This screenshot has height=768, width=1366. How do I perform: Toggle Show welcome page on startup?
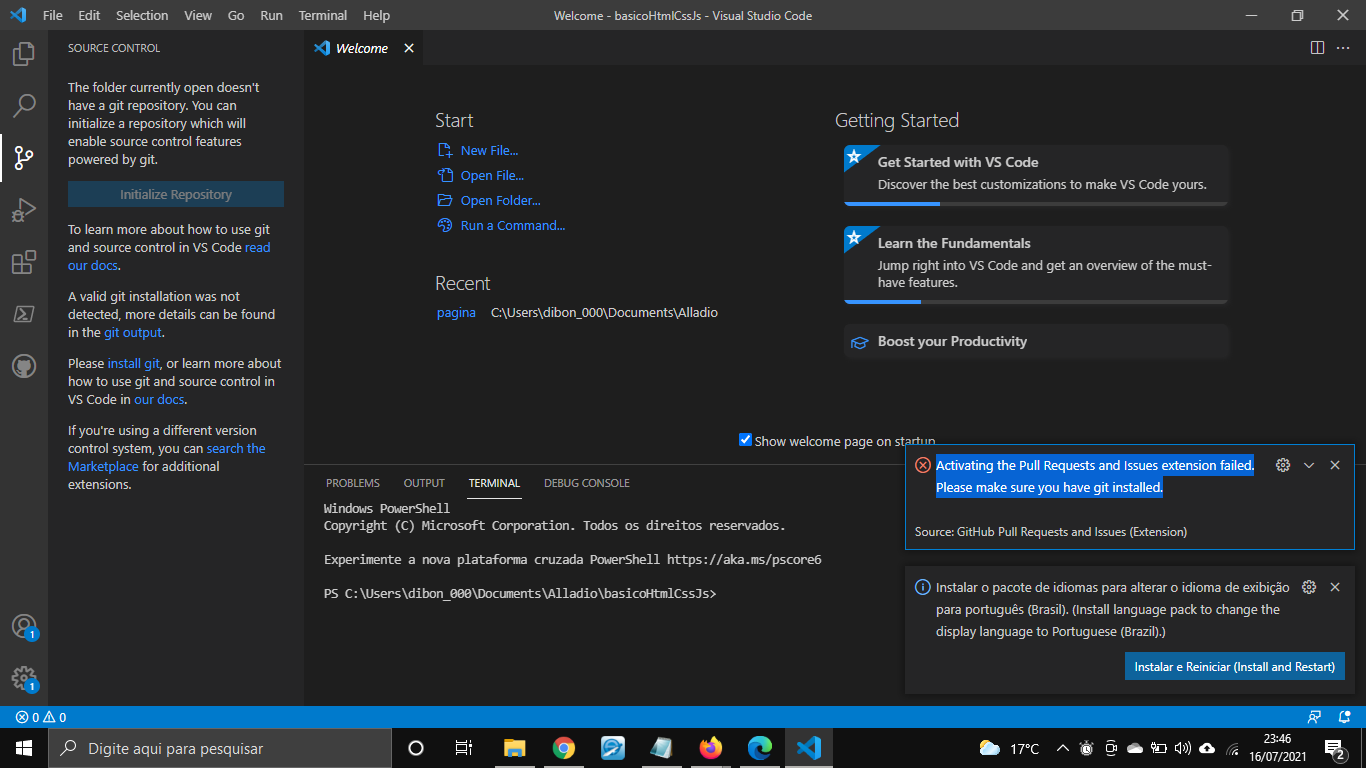click(x=745, y=439)
